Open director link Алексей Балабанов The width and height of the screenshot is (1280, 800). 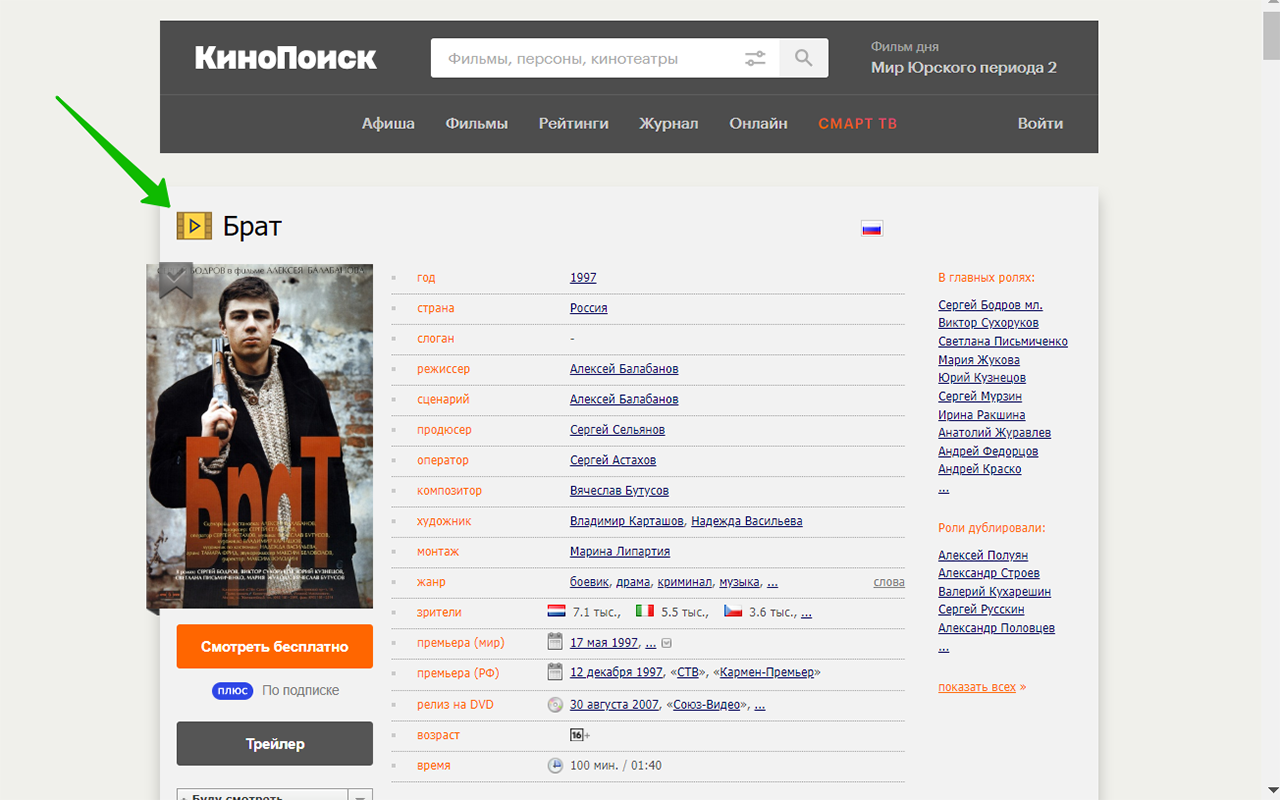(x=624, y=369)
